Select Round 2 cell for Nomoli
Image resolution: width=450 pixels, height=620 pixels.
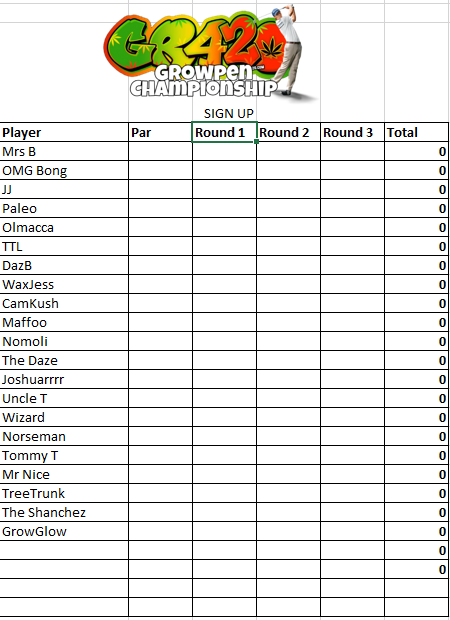288,341
